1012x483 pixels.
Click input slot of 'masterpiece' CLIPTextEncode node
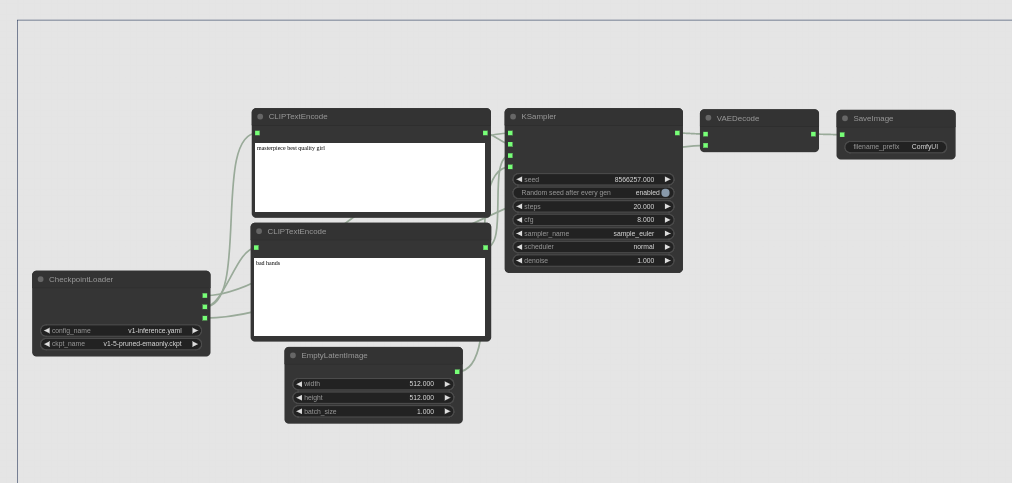(258, 133)
